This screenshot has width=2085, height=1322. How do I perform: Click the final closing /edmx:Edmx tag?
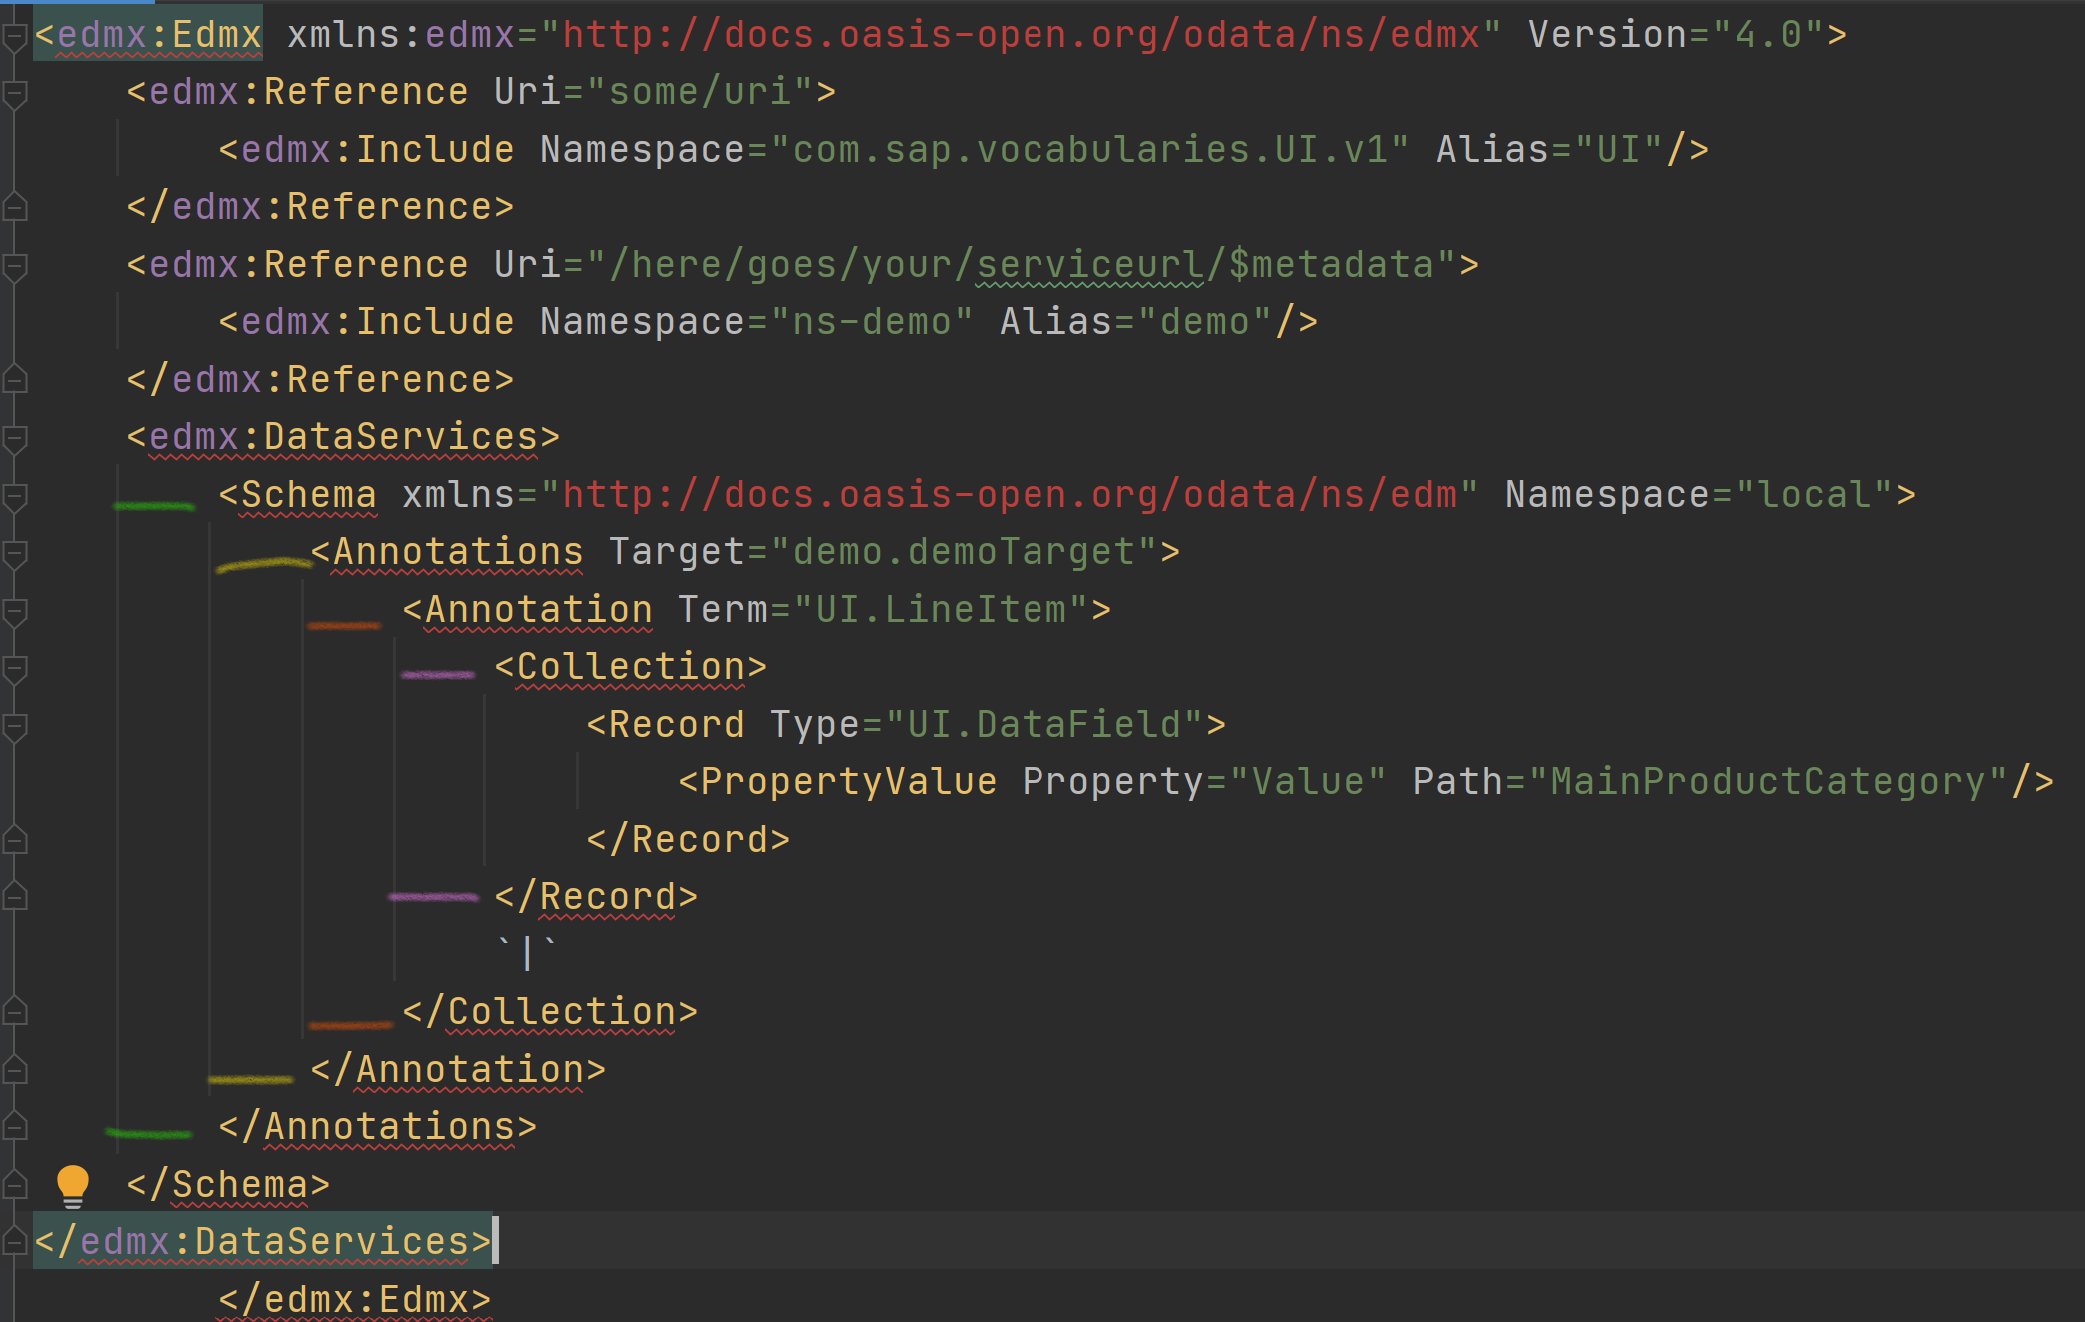355,1300
